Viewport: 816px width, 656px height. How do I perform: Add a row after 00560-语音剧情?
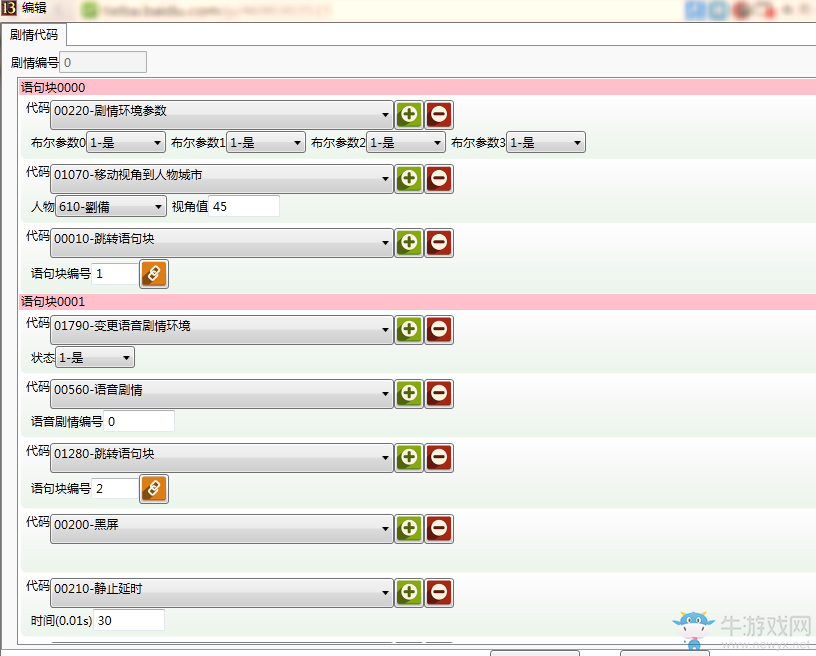[409, 393]
